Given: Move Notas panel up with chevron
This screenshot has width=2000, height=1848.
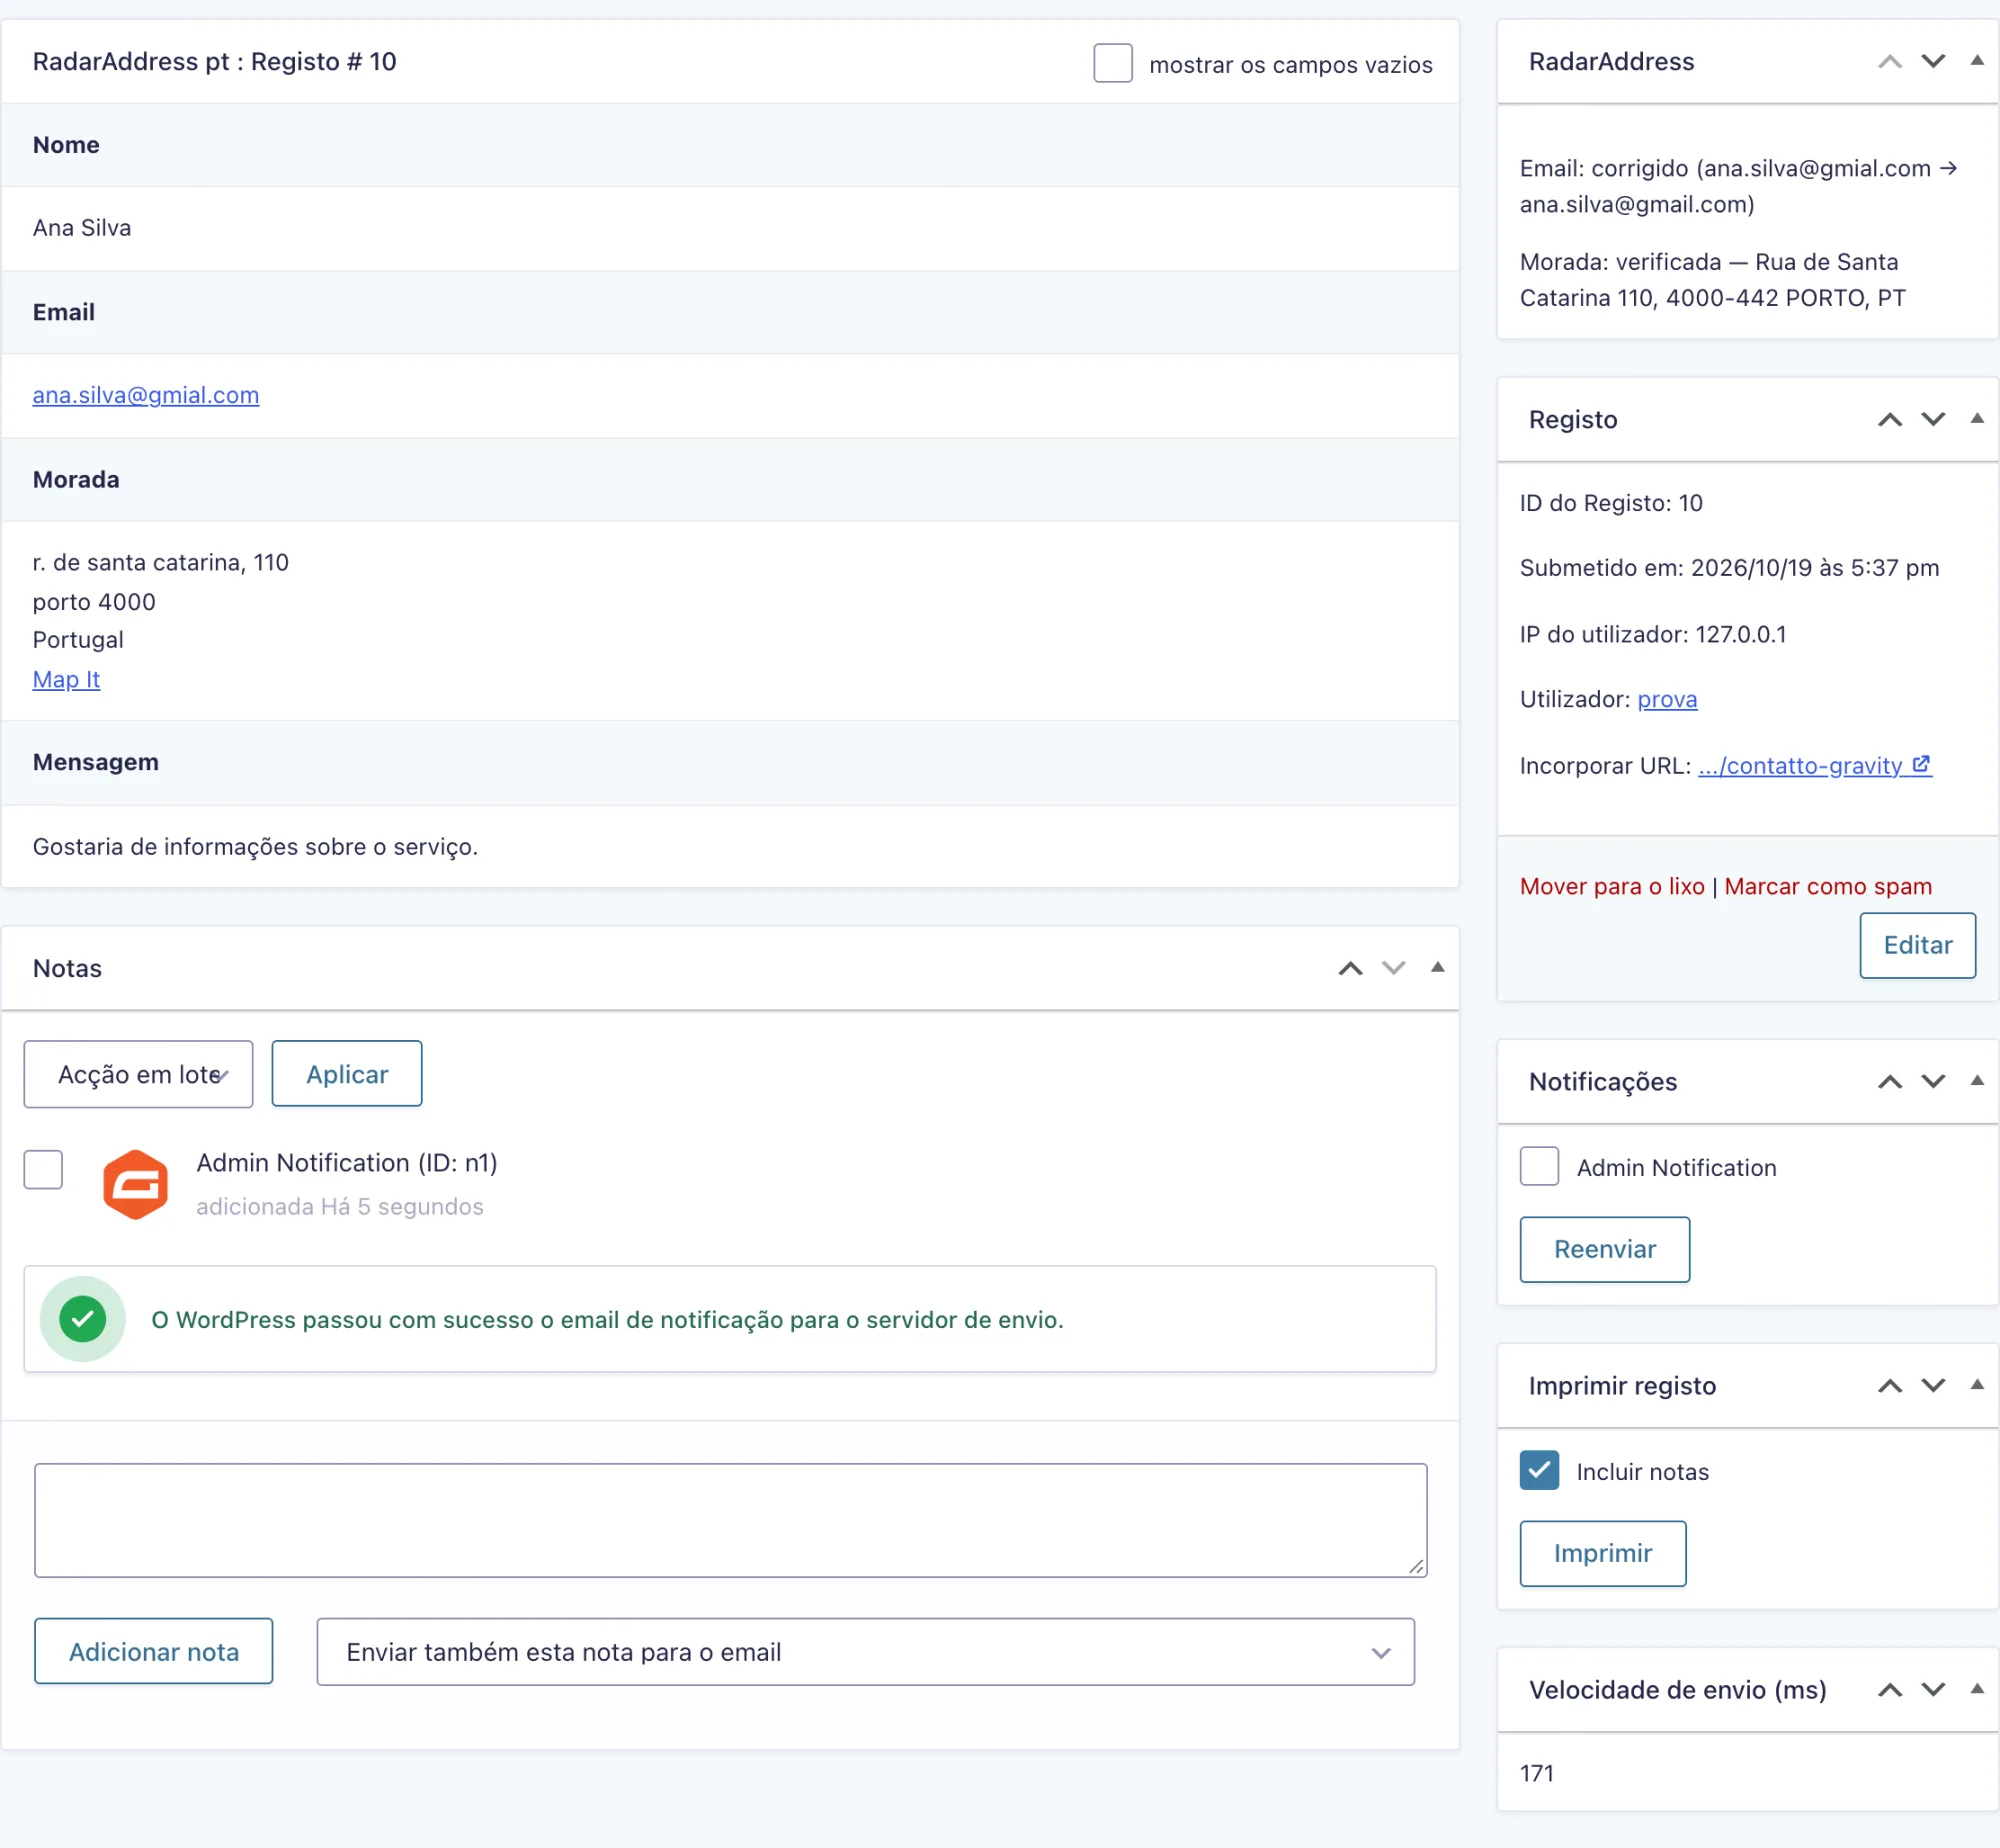Looking at the screenshot, I should coord(1350,968).
